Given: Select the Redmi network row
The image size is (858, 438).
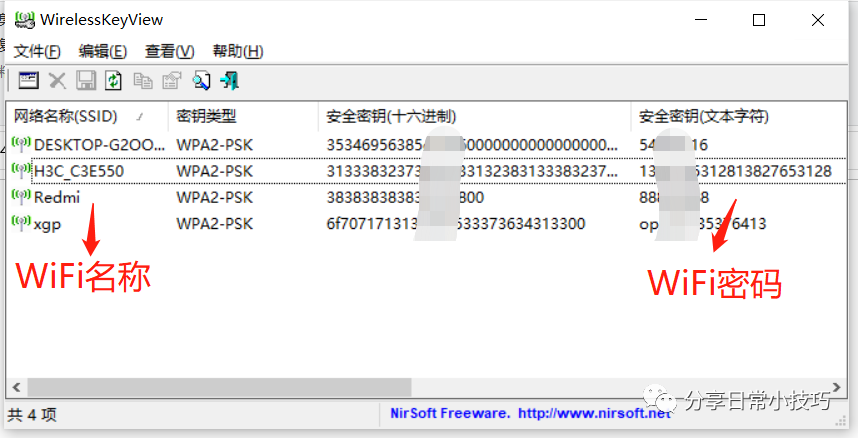Looking at the screenshot, I should point(427,197).
